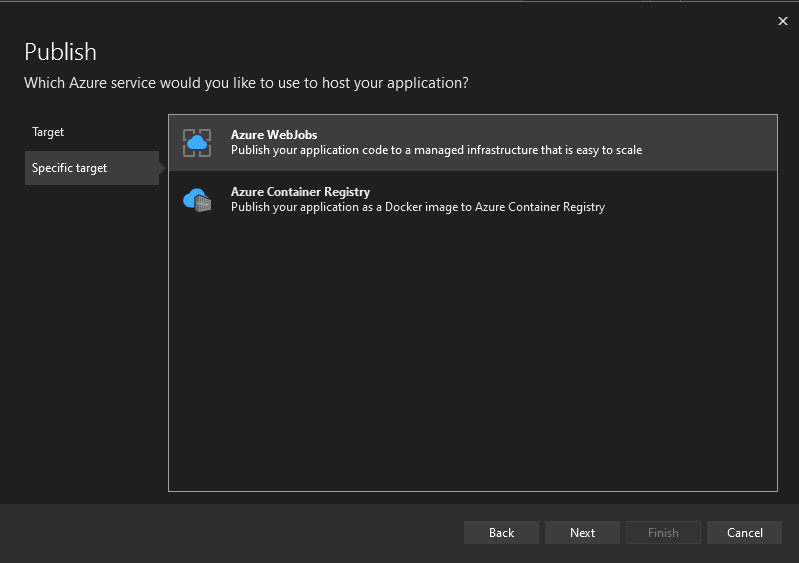The image size is (799, 563).
Task: Close the Publish dialog with X
Action: (x=783, y=21)
